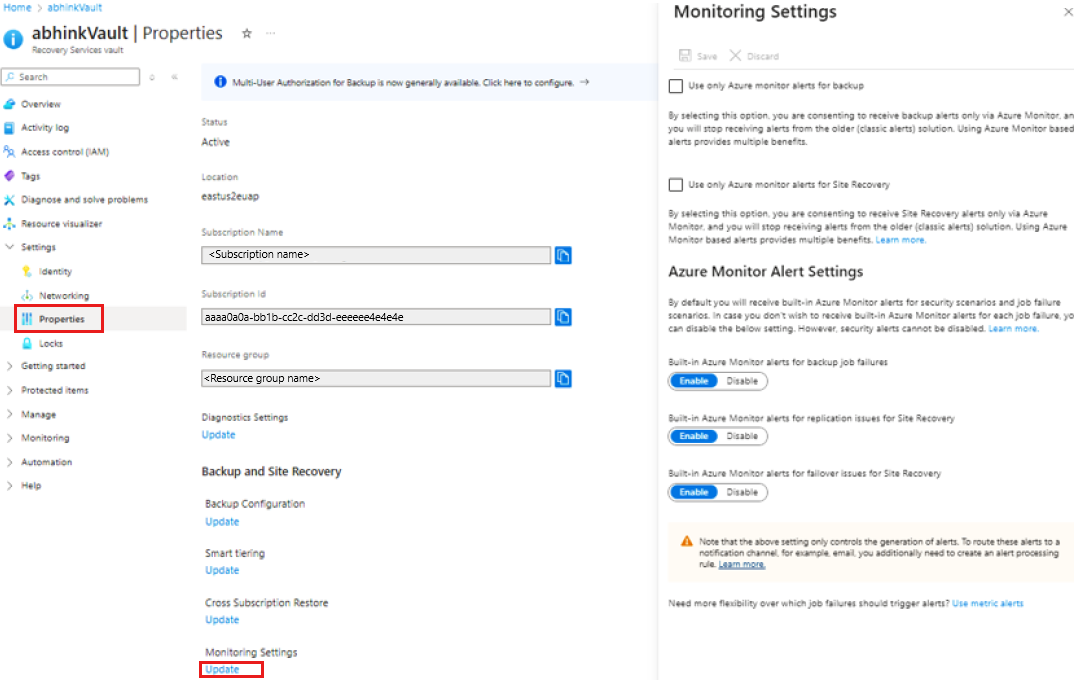Select Networking under Settings
The width and height of the screenshot is (1074, 680).
point(64,296)
